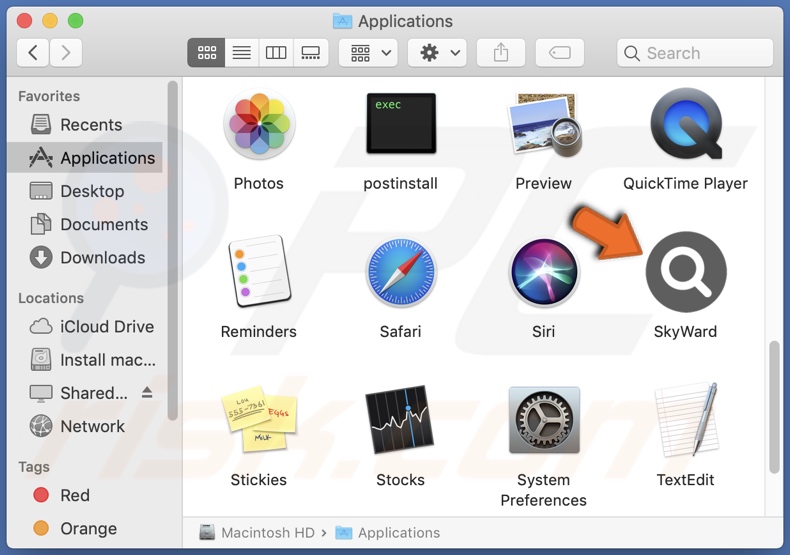The width and height of the screenshot is (790, 555).
Task: Switch to column view
Action: (276, 52)
